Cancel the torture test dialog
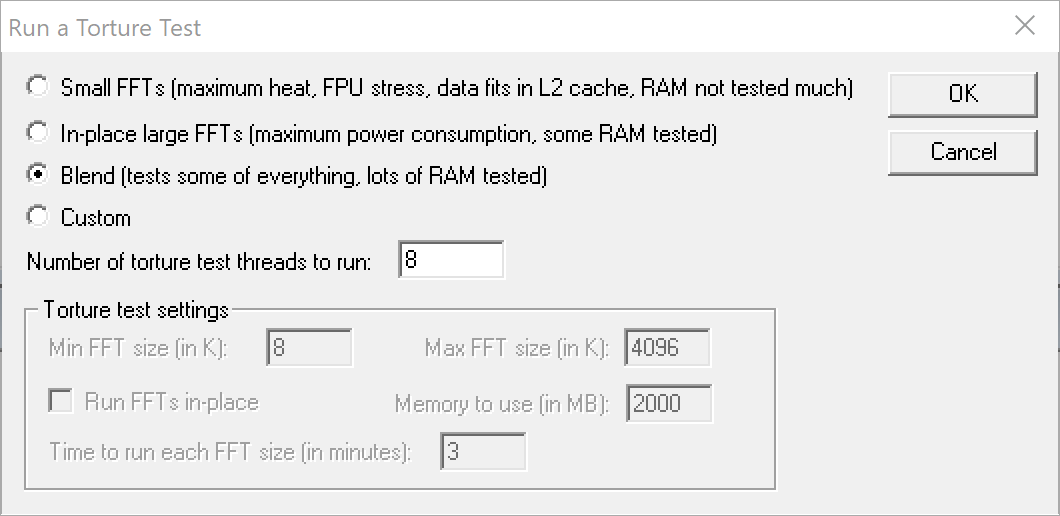1060x516 pixels. pyautogui.click(x=963, y=152)
